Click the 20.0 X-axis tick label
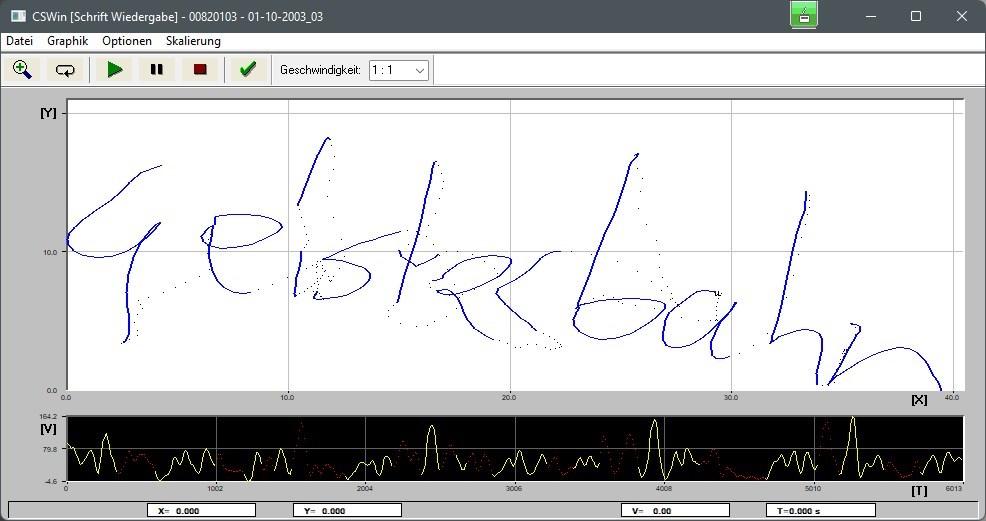 509,397
